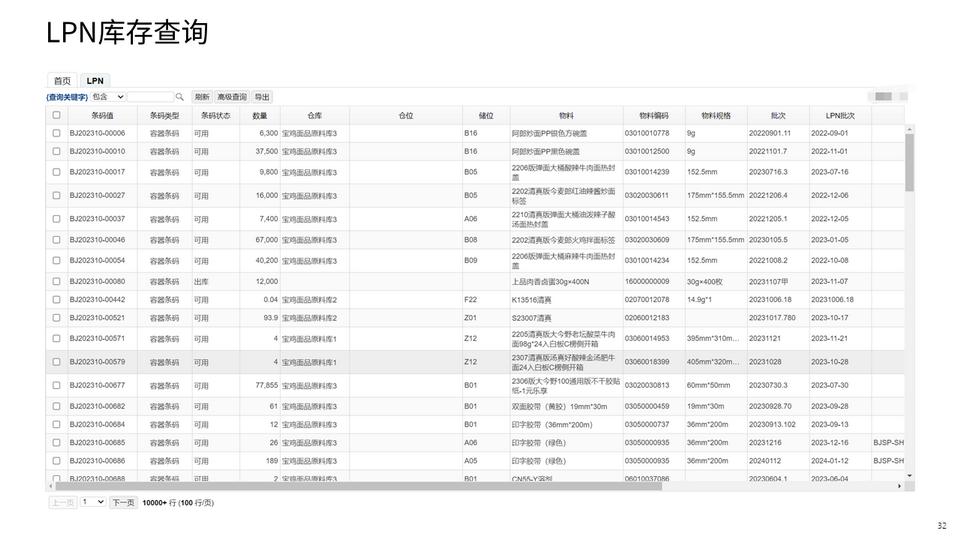This screenshot has width=960, height=540.
Task: Toggle the select-all checkbox in table header
Action: point(56,115)
